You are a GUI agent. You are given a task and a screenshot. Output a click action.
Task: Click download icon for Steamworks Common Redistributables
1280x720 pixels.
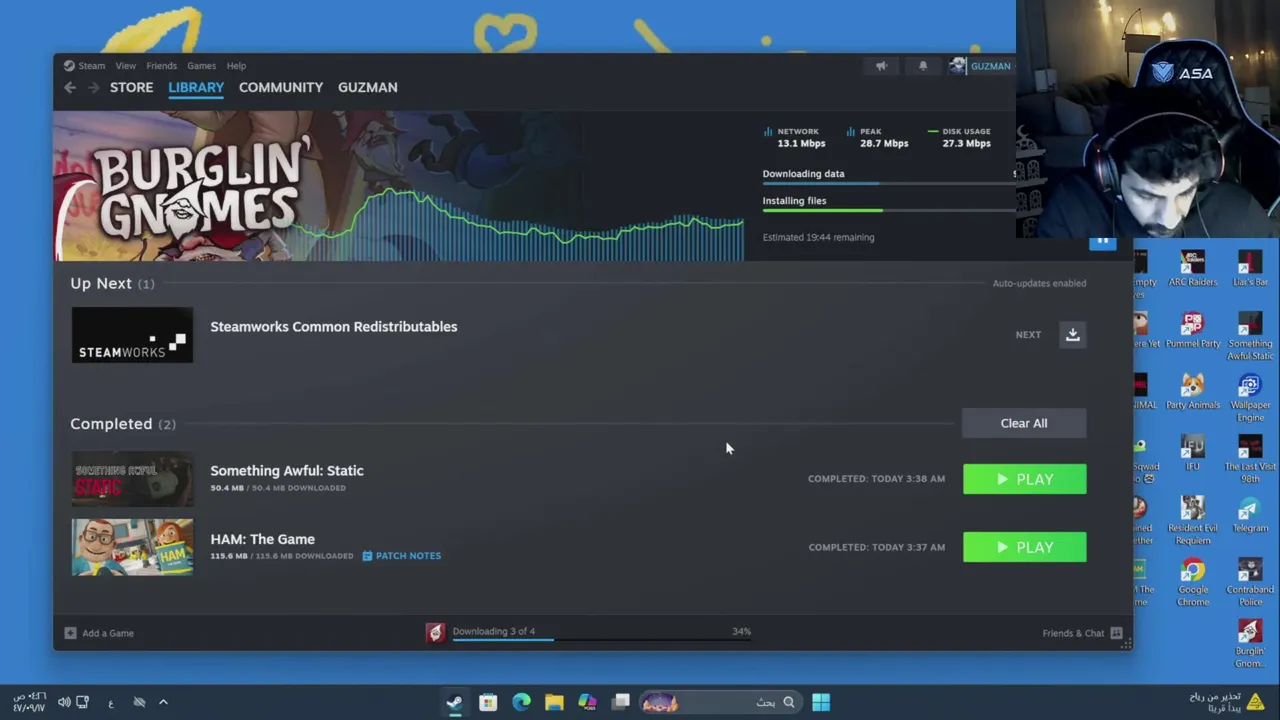(1073, 335)
